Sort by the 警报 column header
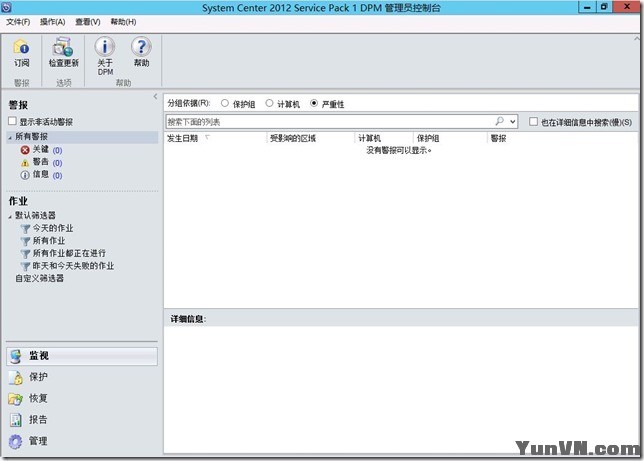 click(563, 138)
